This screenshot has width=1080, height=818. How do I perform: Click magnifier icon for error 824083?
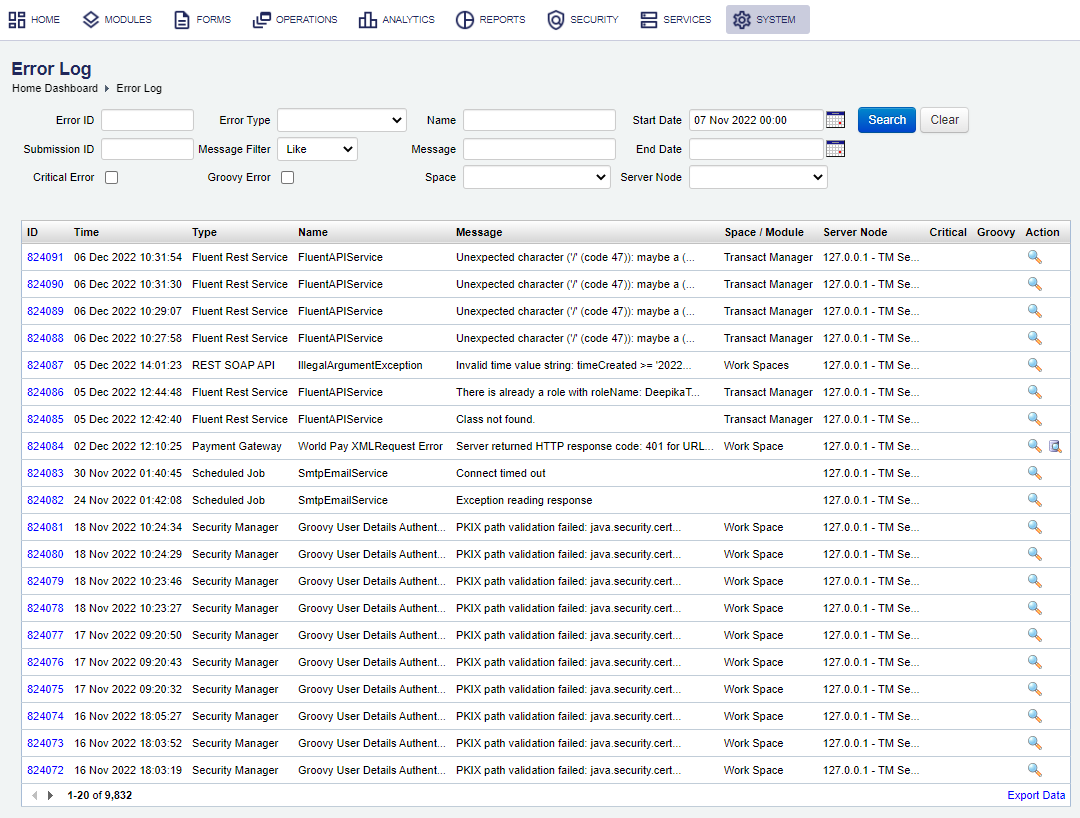coord(1034,473)
